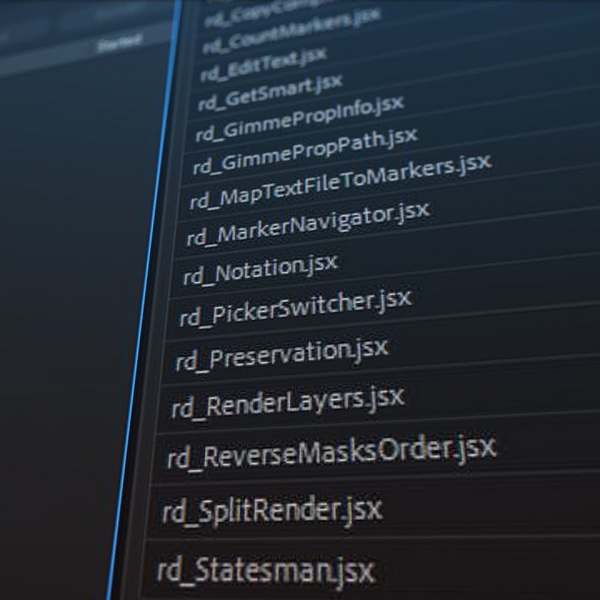Select rd_CountMarkers.jsx in the script list
This screenshot has height=600, width=600.
point(292,31)
